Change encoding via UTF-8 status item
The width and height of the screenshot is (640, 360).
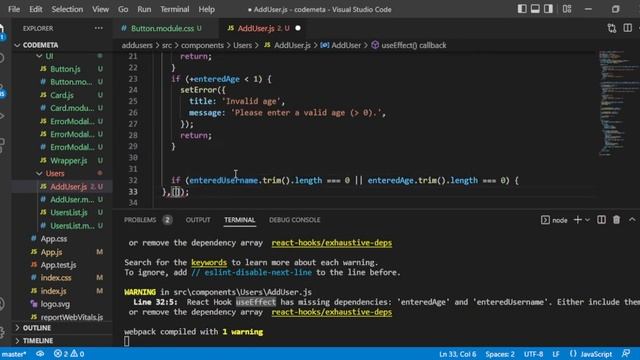pos(533,354)
